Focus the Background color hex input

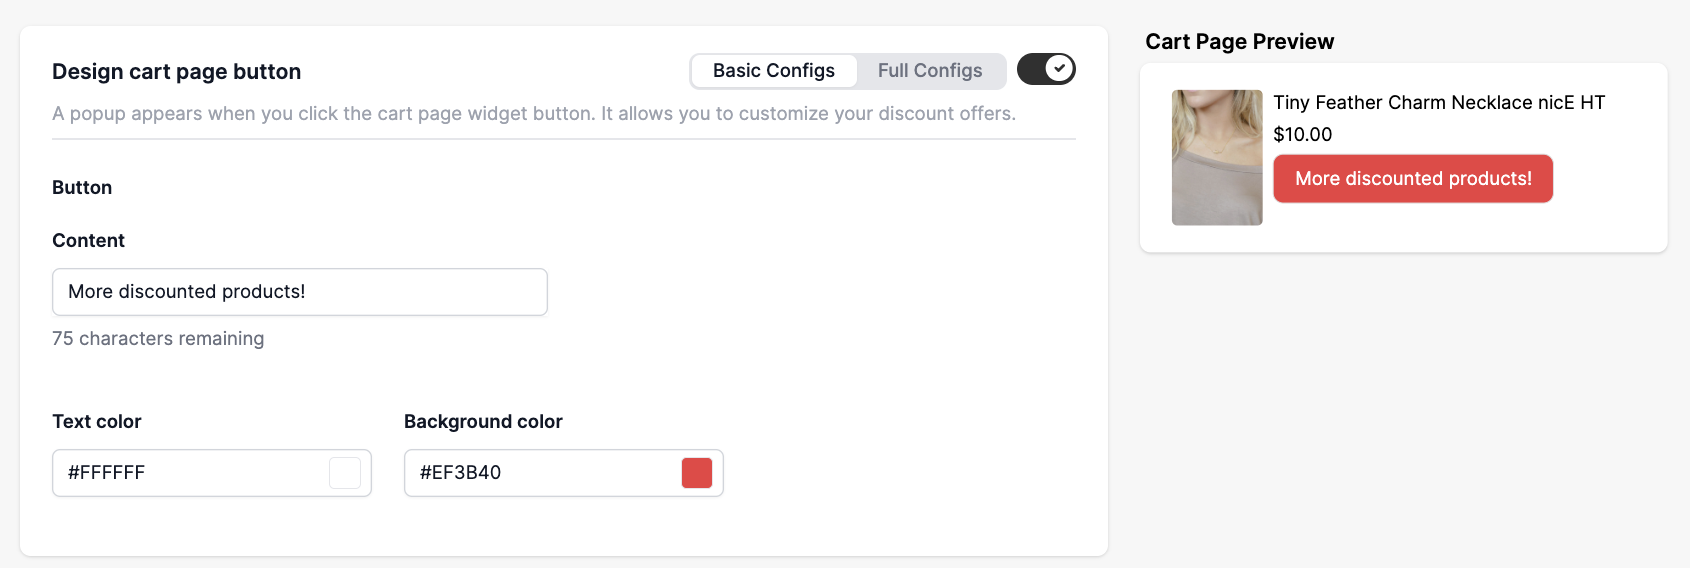click(542, 473)
